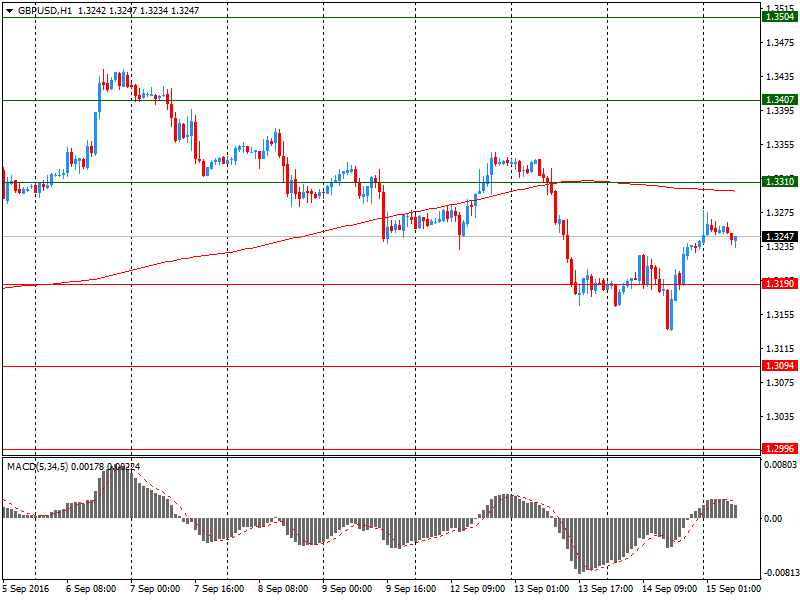Select the green 1.3407 level price tag
The image size is (800, 600).
click(x=780, y=99)
